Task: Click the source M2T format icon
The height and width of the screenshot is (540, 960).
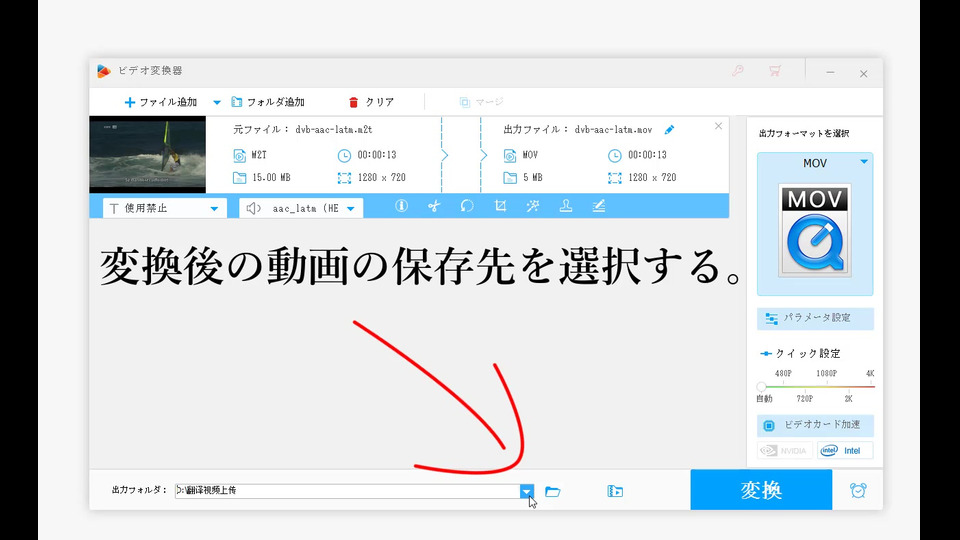Action: (x=239, y=156)
